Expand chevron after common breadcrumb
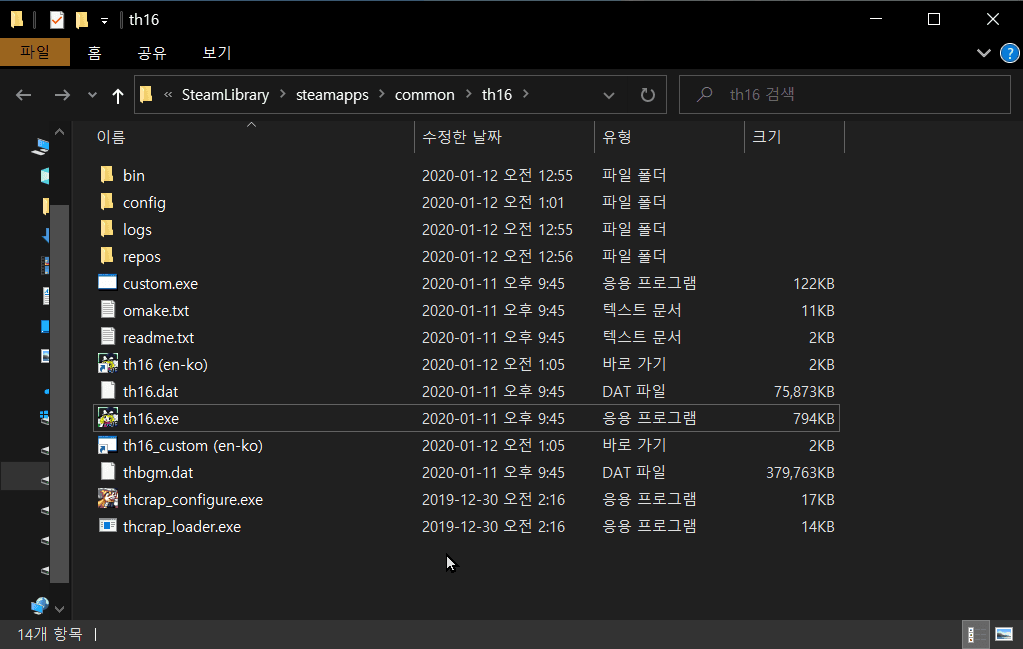Viewport: 1023px width, 649px height. 468,94
